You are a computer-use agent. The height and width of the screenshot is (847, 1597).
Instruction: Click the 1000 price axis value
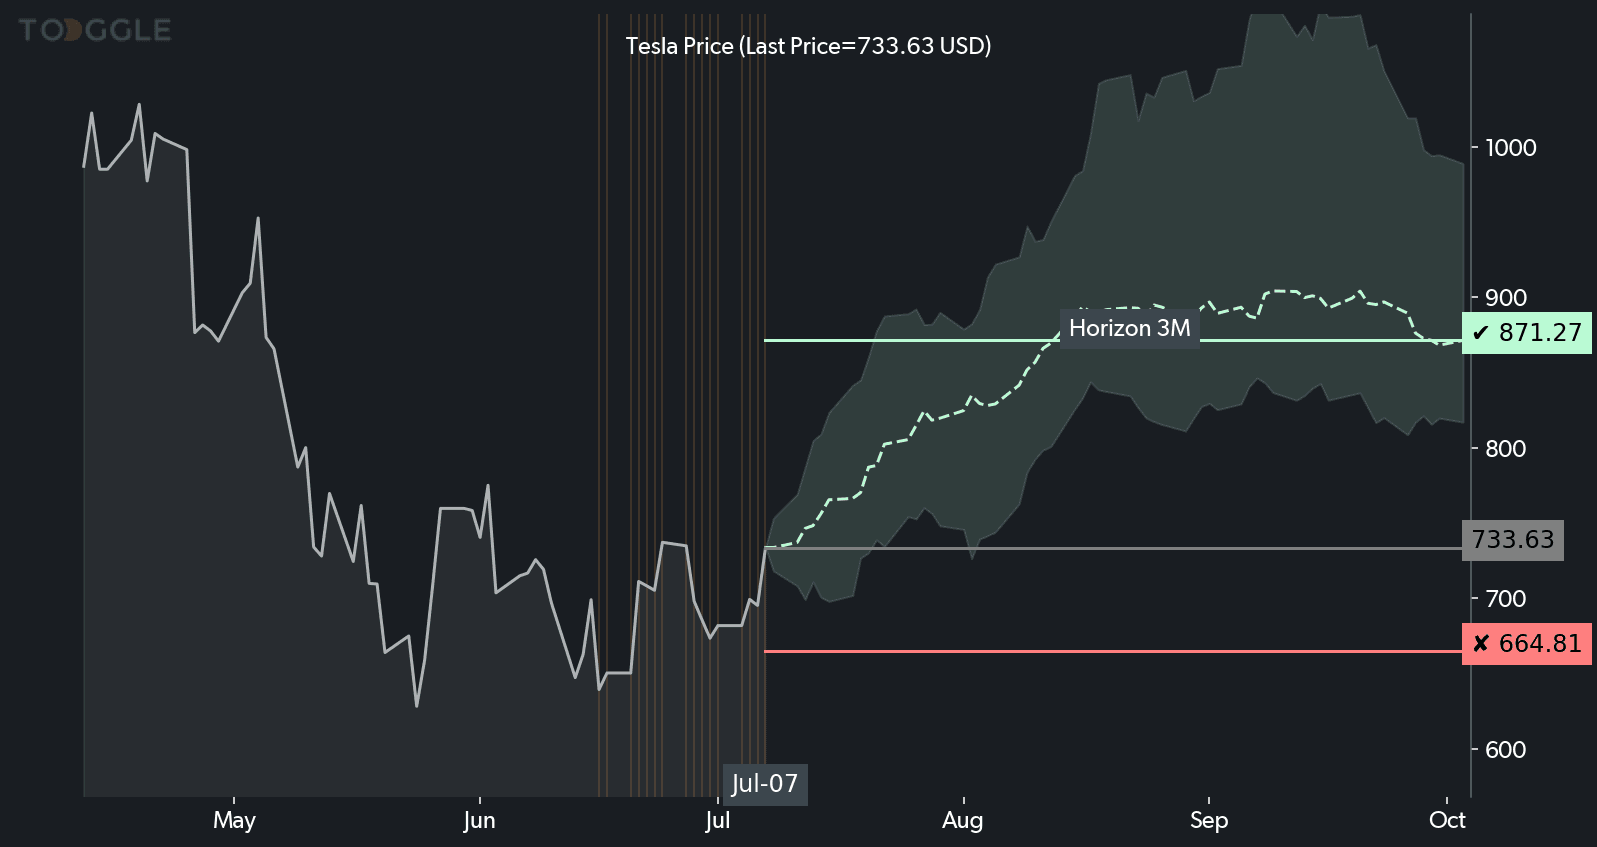(1510, 148)
